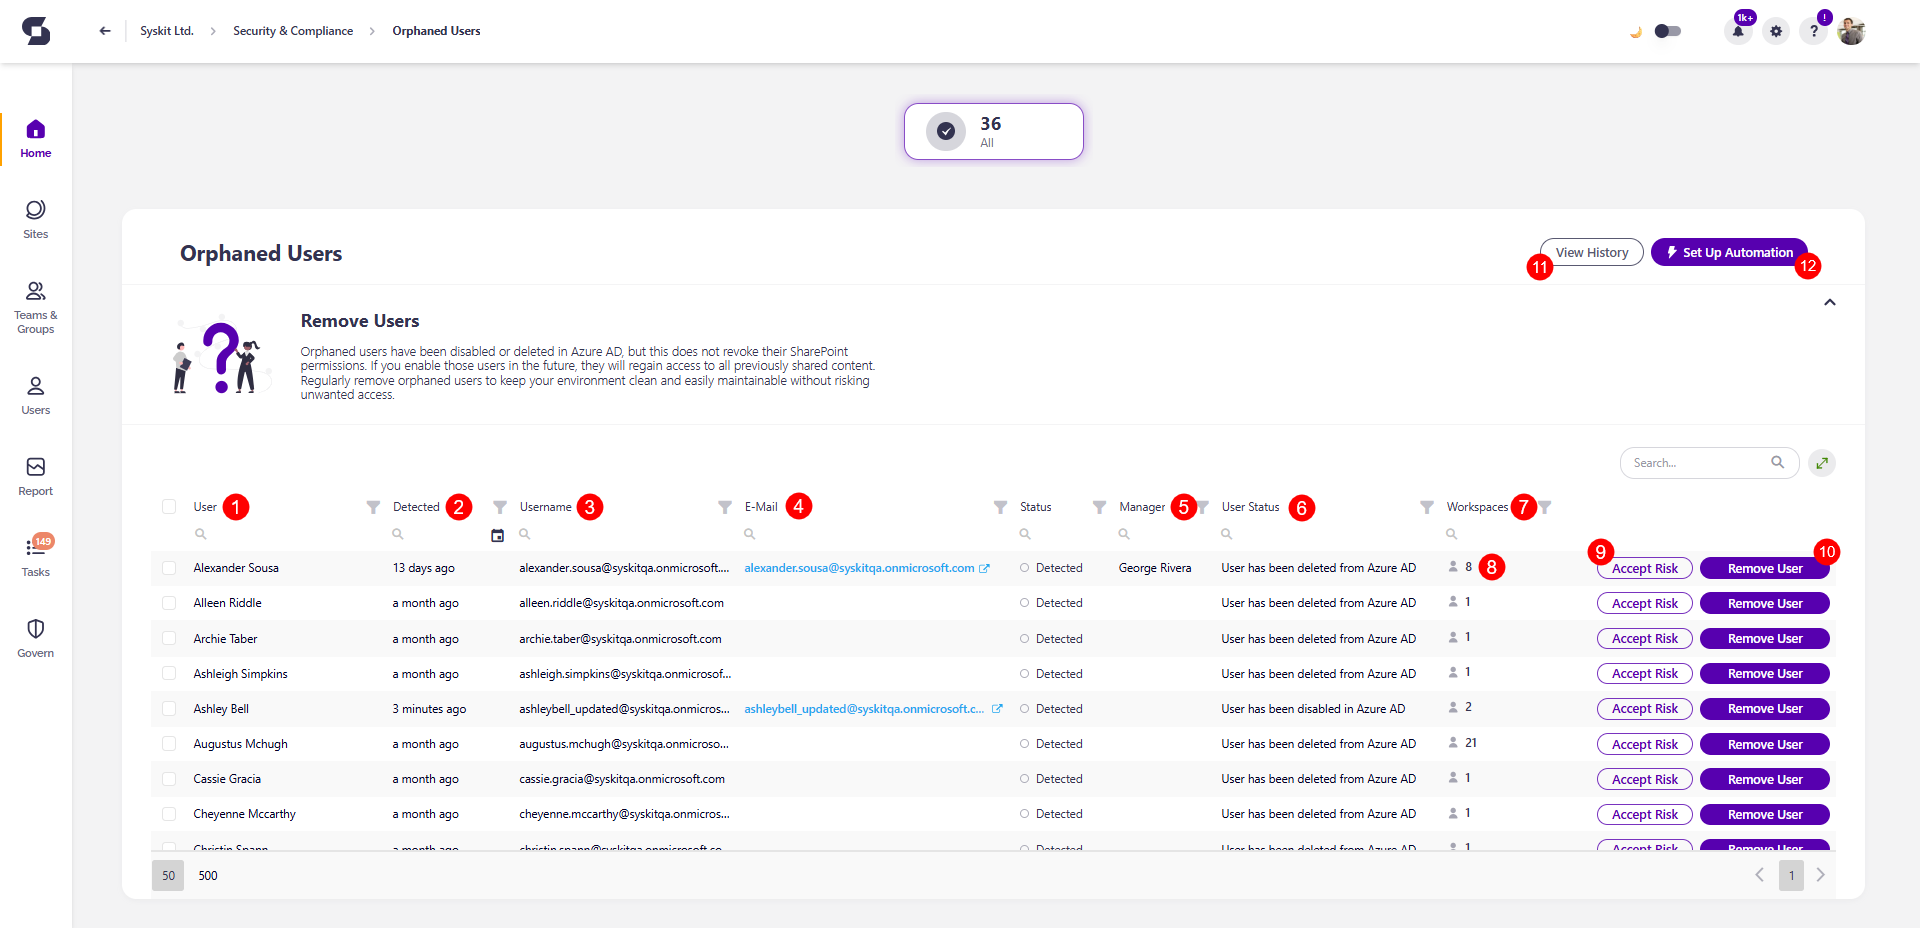1920x929 pixels.
Task: Open the Users section in sidebar
Action: coord(35,392)
